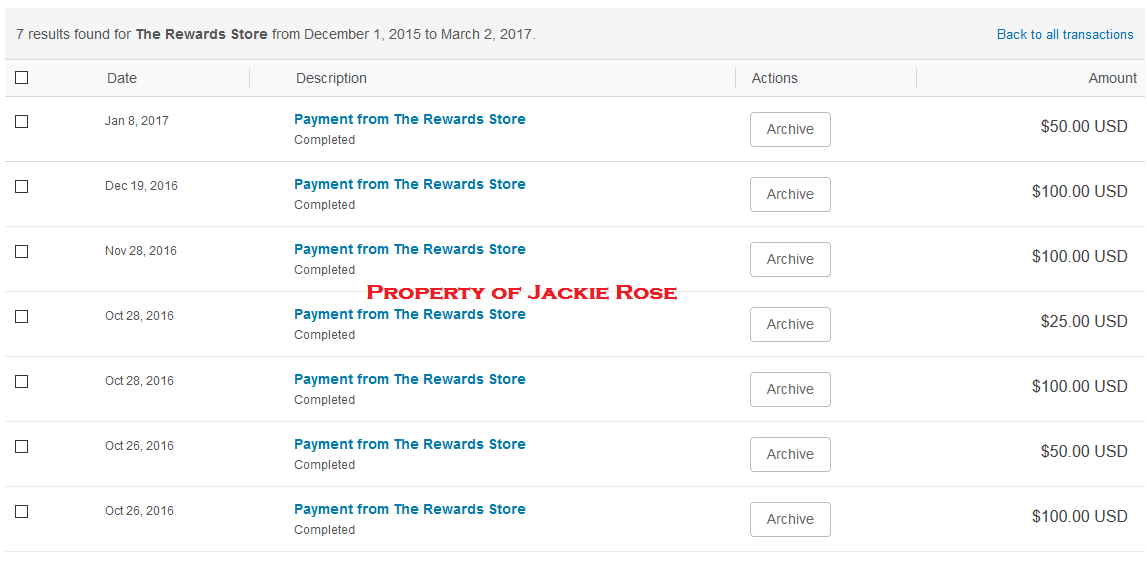The image size is (1147, 569).
Task: Archive the $25.00 Oct 28 transaction
Action: [790, 325]
